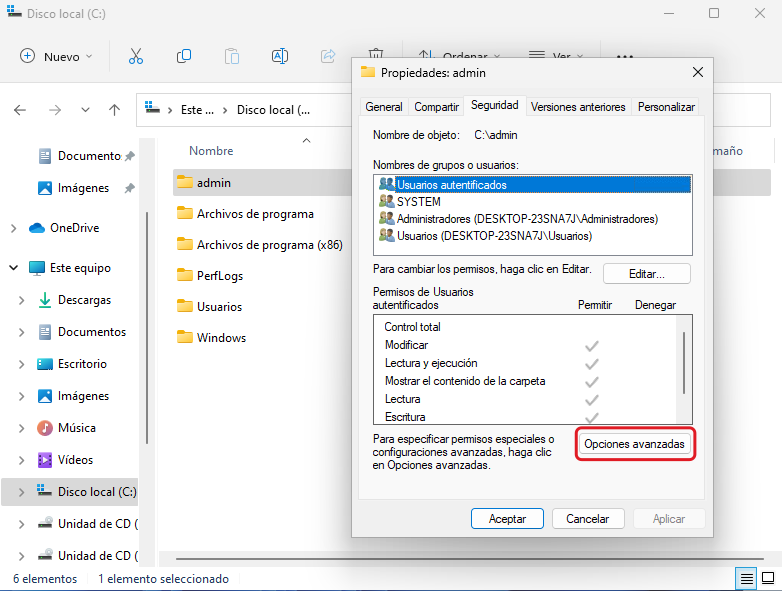The width and height of the screenshot is (782, 591).
Task: Open the See more ellipsis menu
Action: pyautogui.click(x=625, y=57)
